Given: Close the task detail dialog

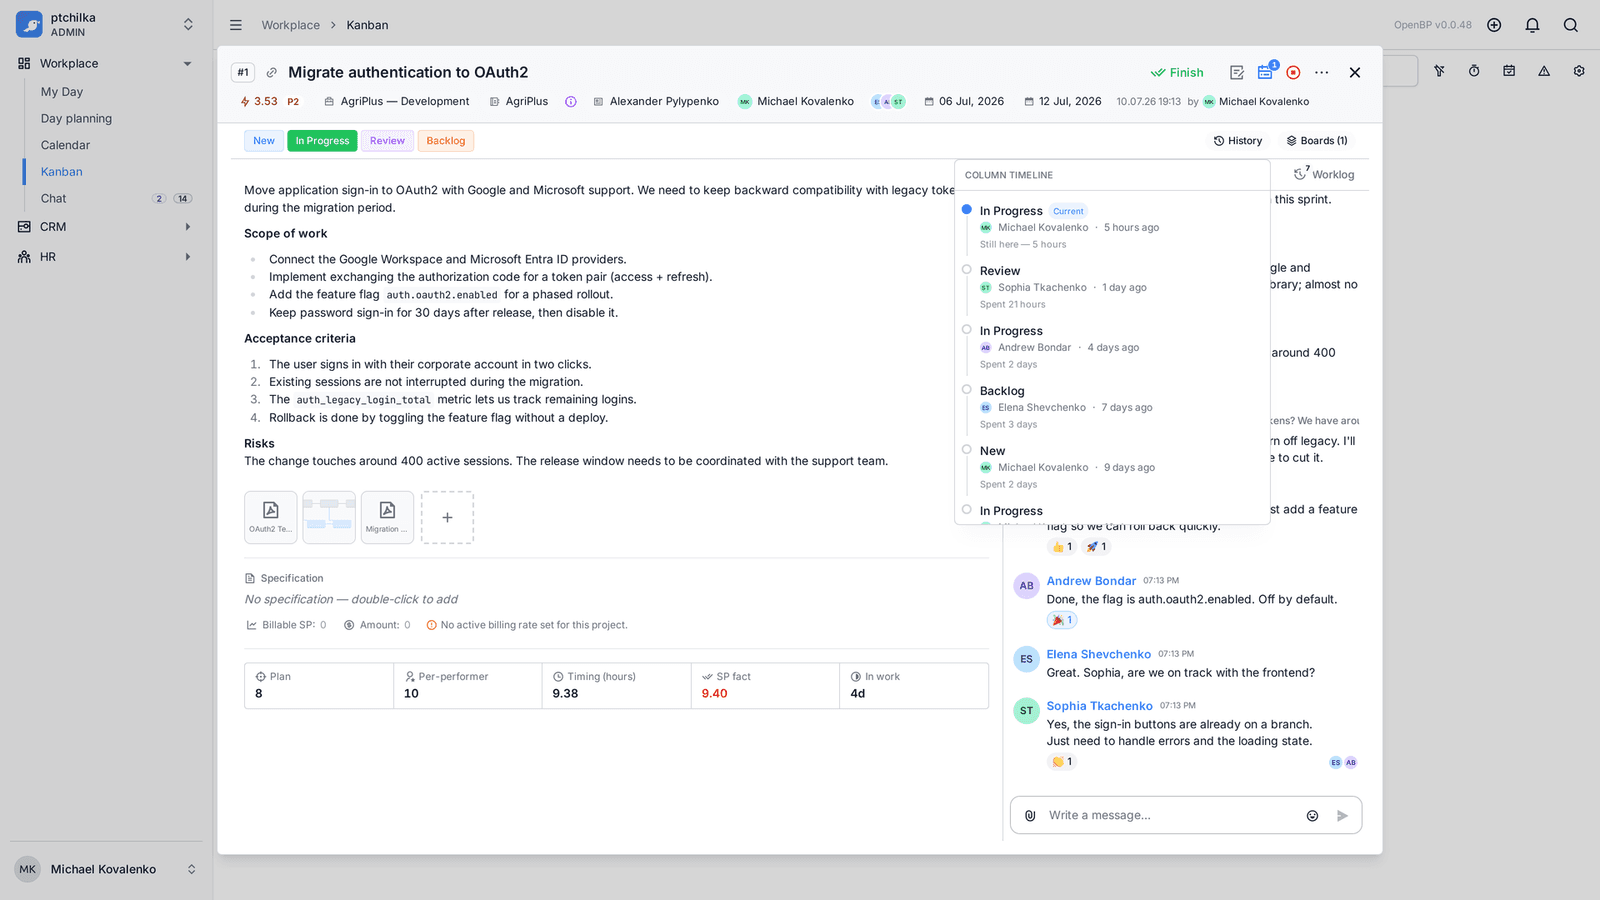Looking at the screenshot, I should click(x=1355, y=73).
